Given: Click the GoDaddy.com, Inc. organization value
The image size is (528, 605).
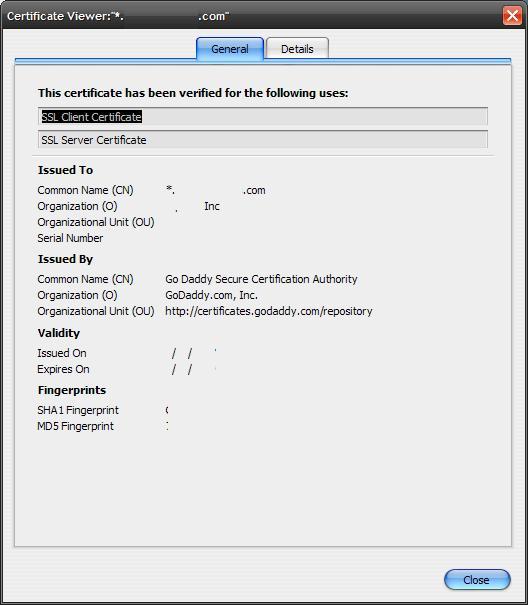Looking at the screenshot, I should click(212, 295).
